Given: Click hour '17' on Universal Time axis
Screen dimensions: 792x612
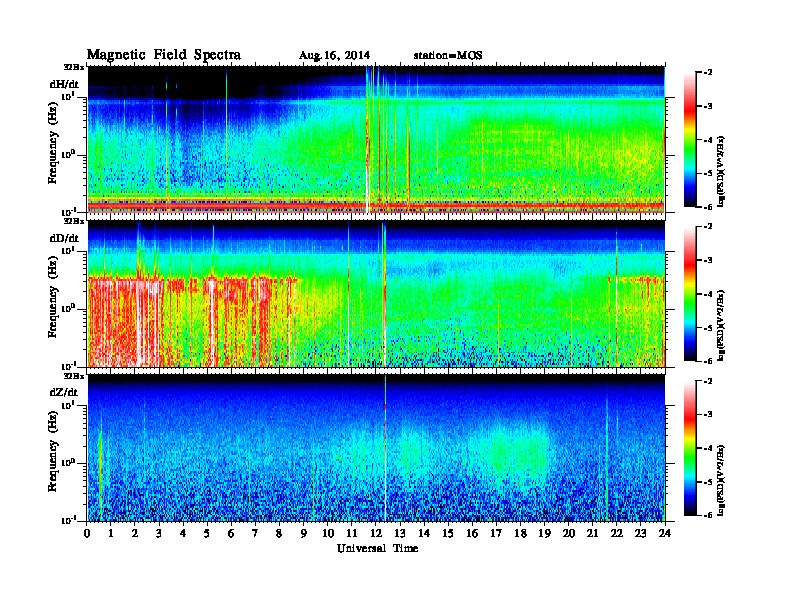Looking at the screenshot, I should tap(497, 533).
